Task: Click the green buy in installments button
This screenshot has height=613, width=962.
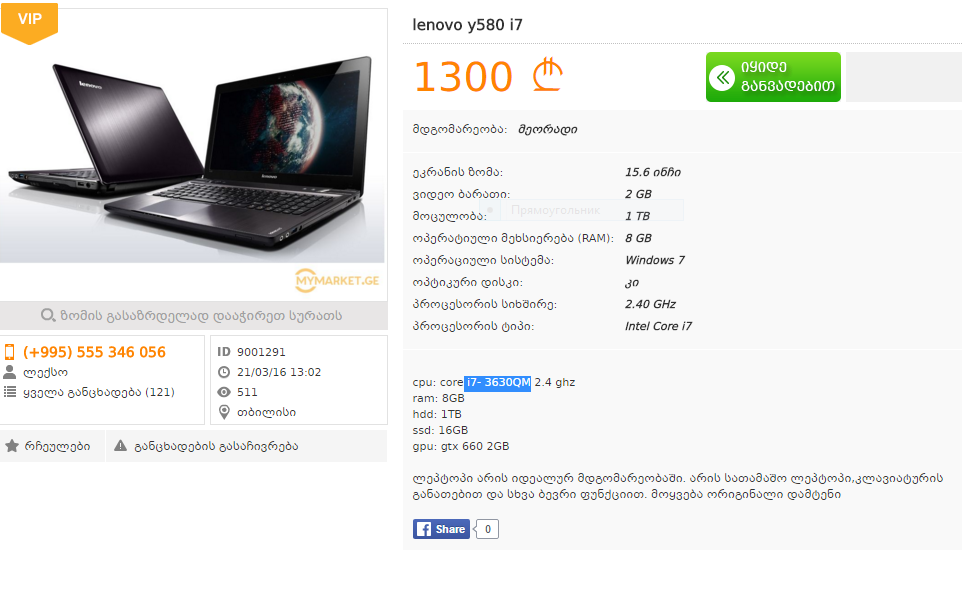Action: pos(773,77)
